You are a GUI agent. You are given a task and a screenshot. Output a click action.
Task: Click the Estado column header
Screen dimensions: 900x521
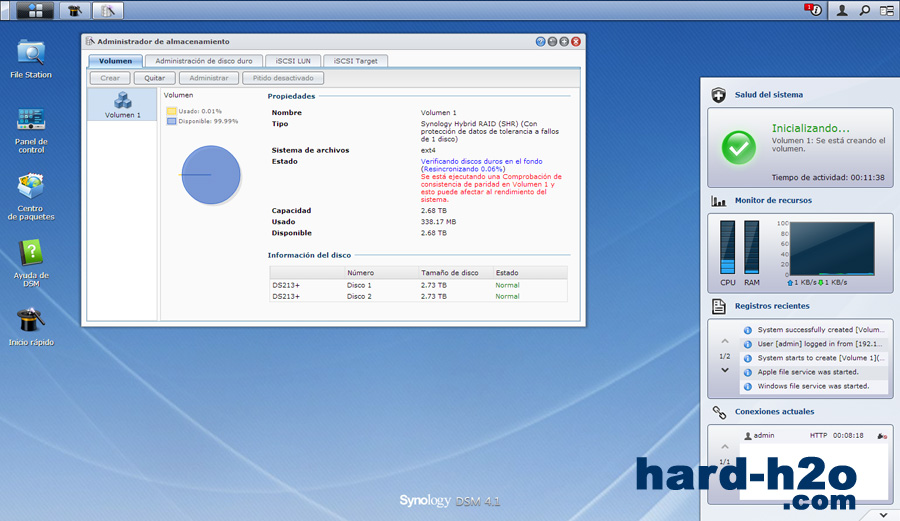[530, 273]
